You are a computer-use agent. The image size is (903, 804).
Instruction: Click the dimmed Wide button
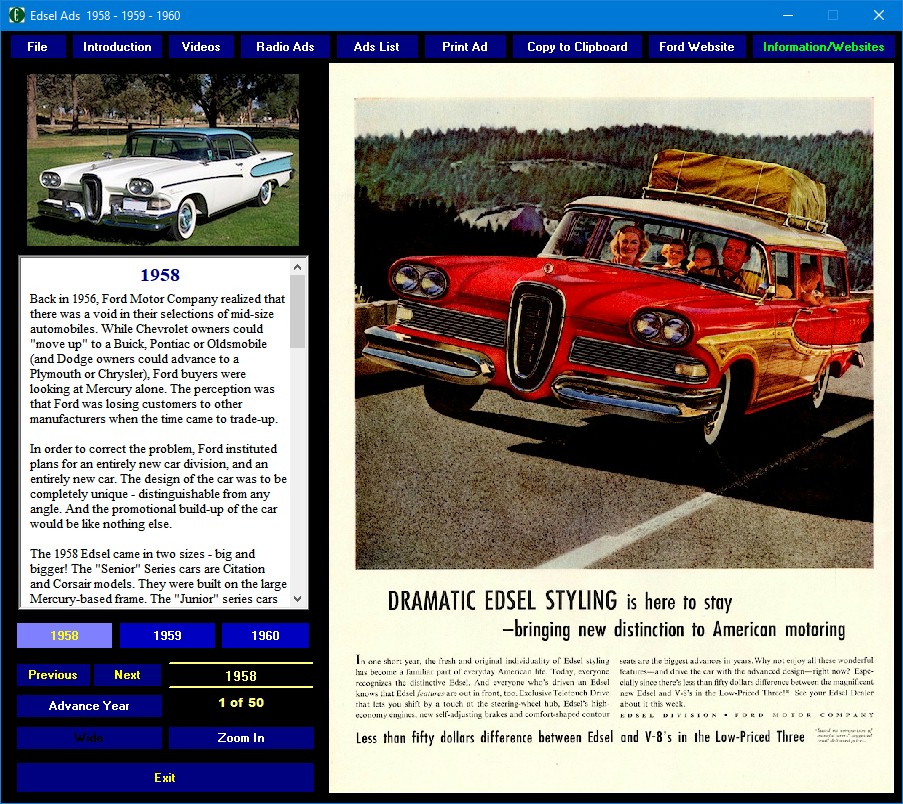[89, 738]
